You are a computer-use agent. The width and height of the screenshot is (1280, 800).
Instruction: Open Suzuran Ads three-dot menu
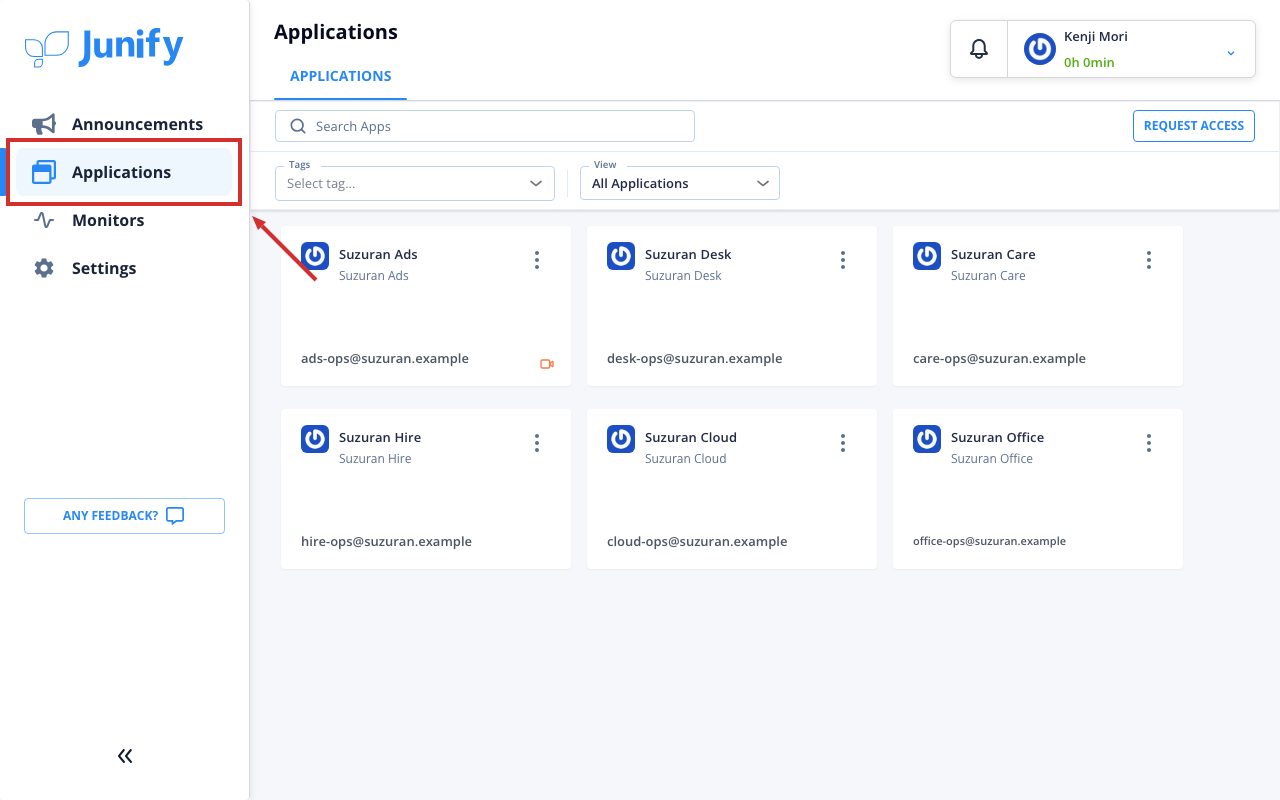[537, 260]
